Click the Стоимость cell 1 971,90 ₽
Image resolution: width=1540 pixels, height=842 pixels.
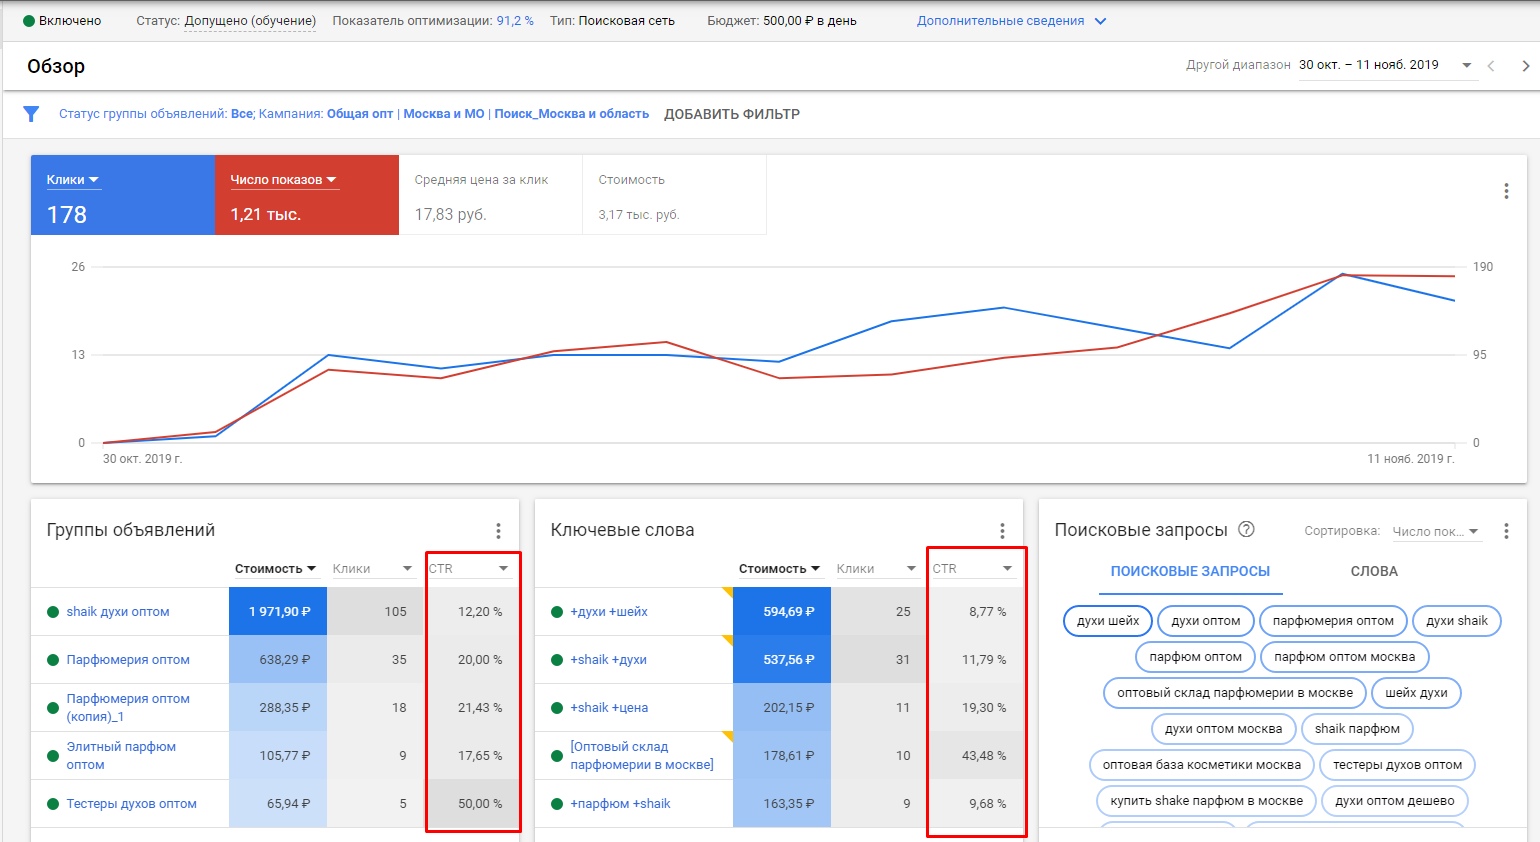[278, 612]
